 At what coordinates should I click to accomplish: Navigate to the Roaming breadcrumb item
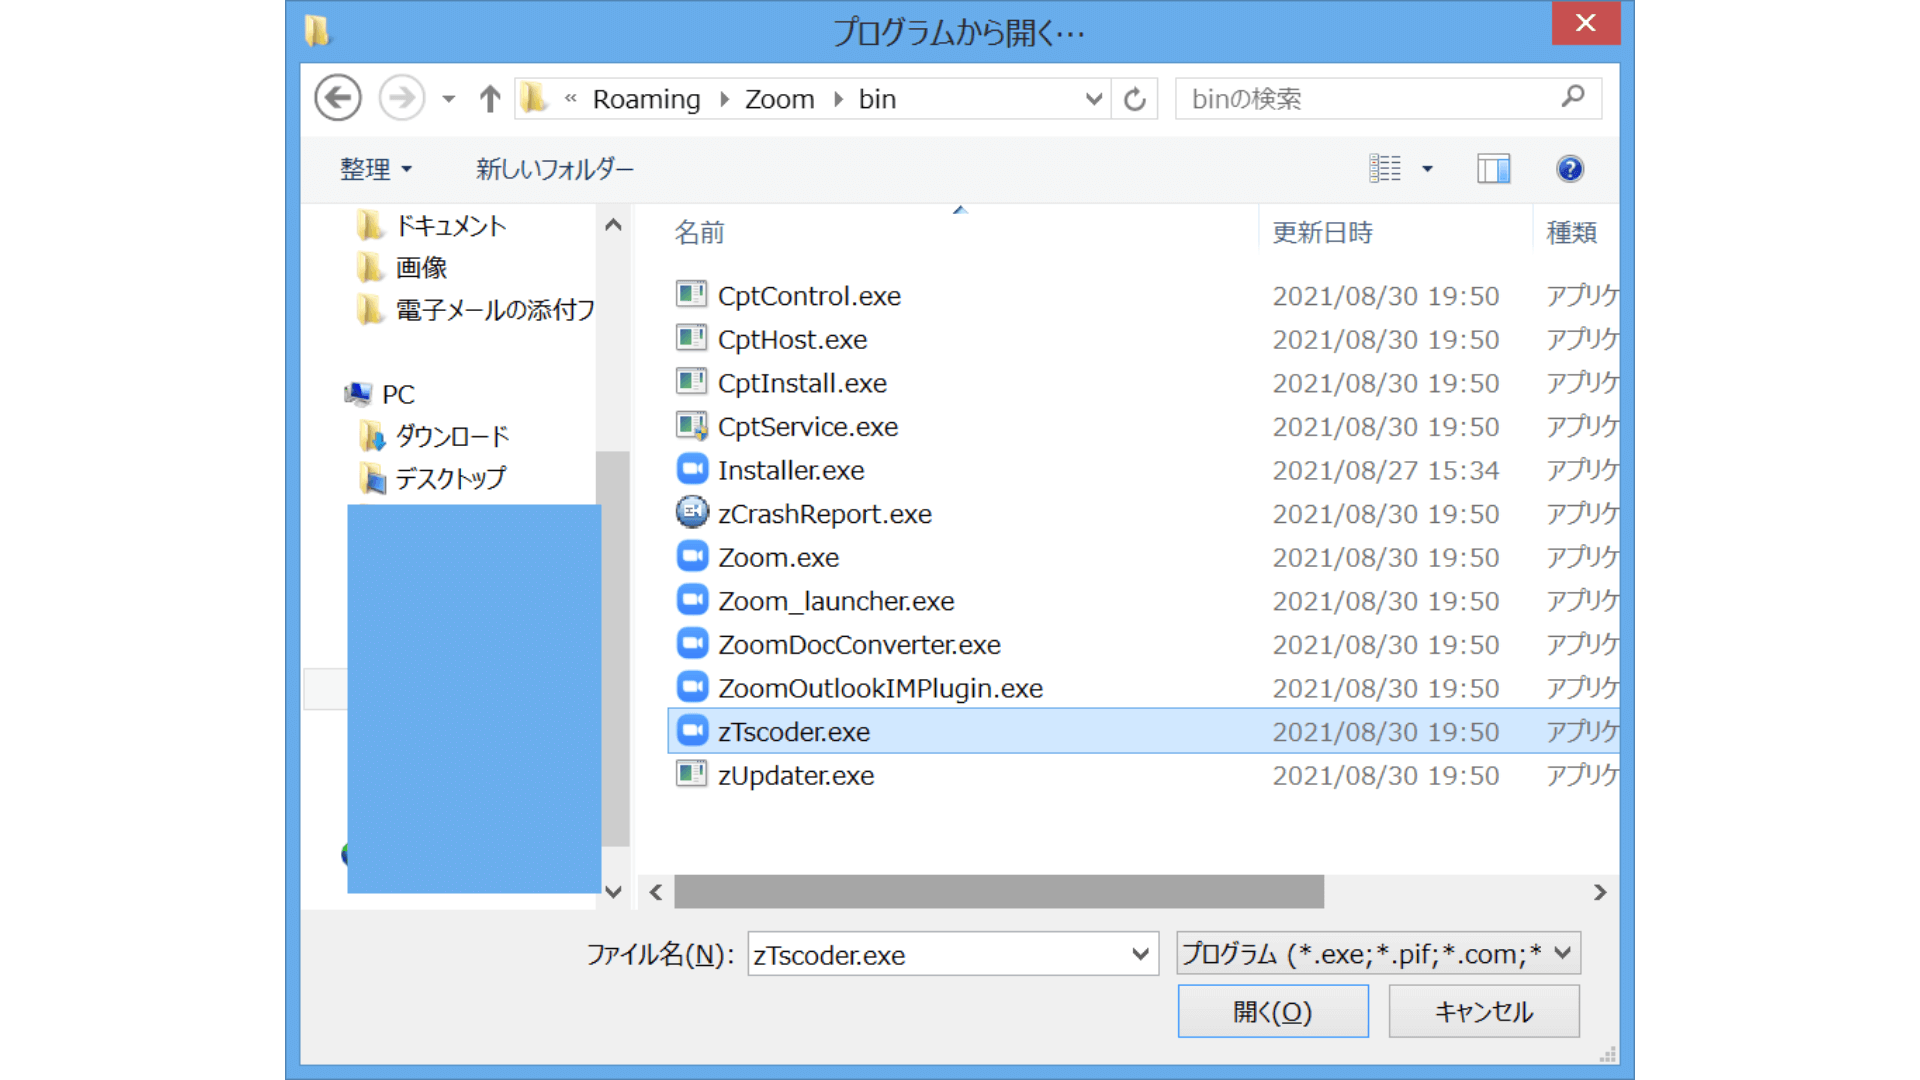coord(646,98)
